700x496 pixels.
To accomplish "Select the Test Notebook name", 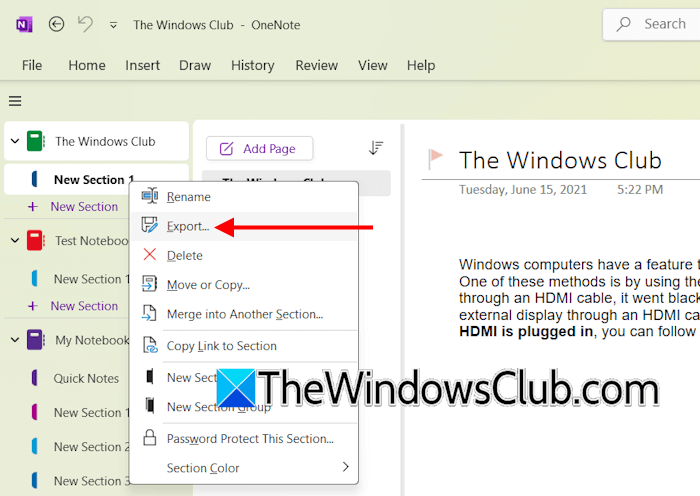I will pyautogui.click(x=92, y=241).
